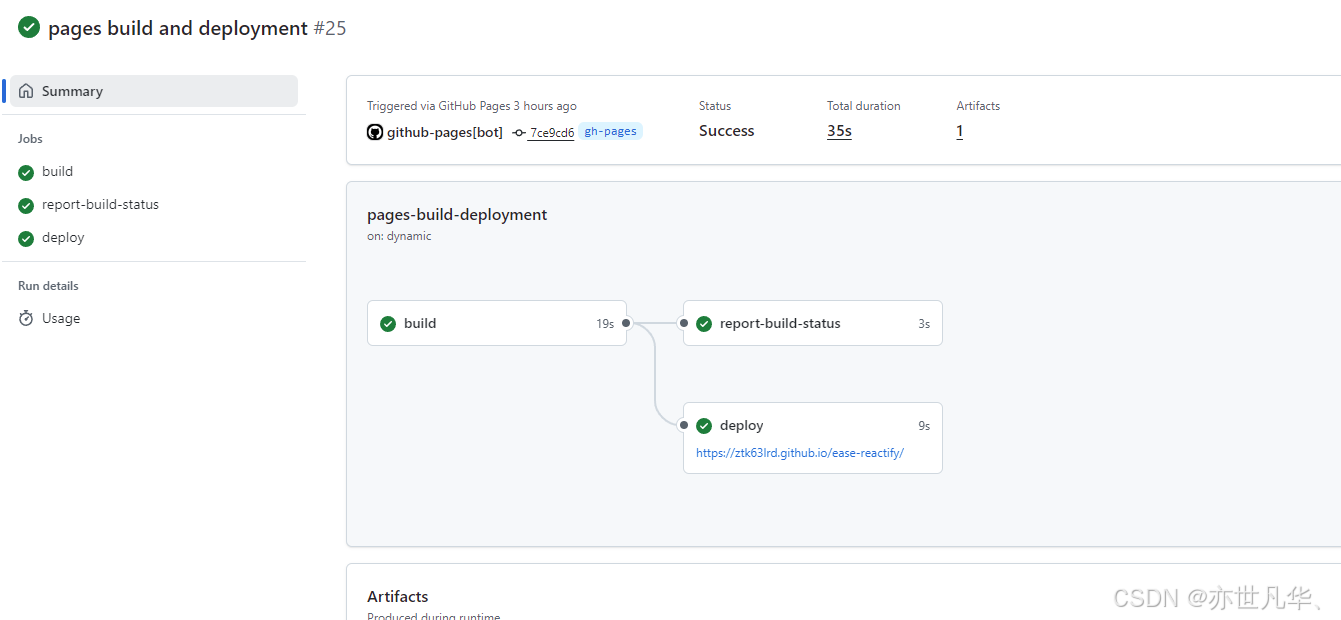Click the check icon beside sidebar deploy job

pos(26,238)
